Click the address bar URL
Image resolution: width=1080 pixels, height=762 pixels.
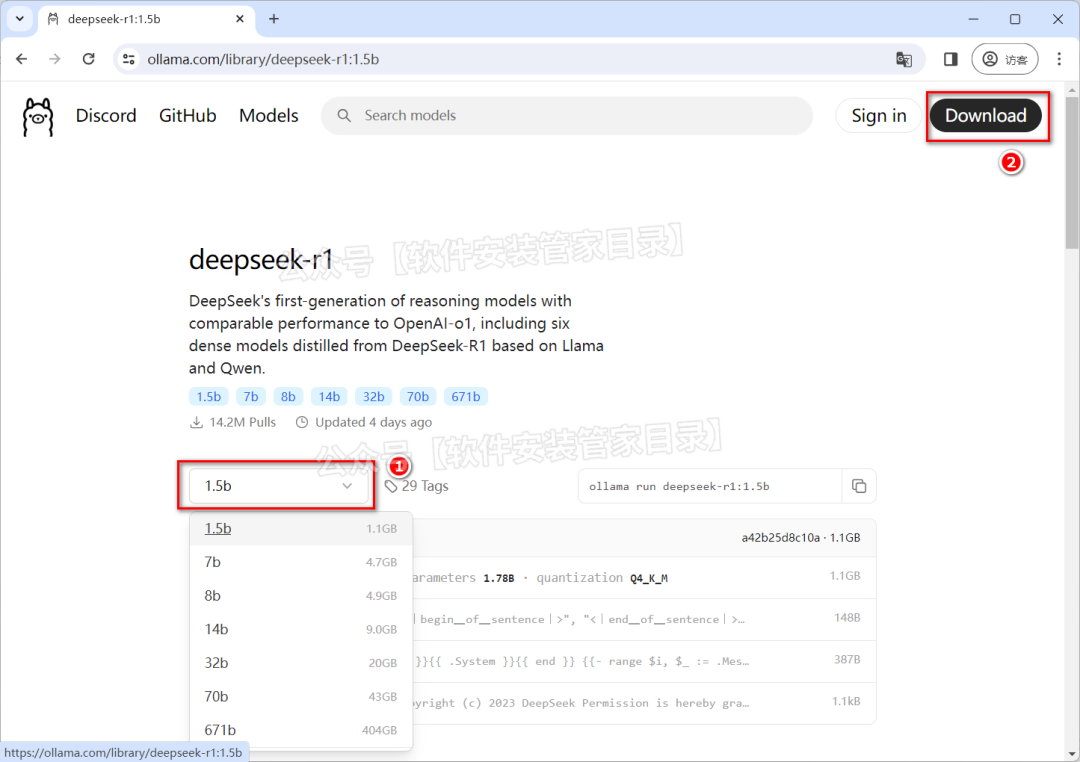263,59
